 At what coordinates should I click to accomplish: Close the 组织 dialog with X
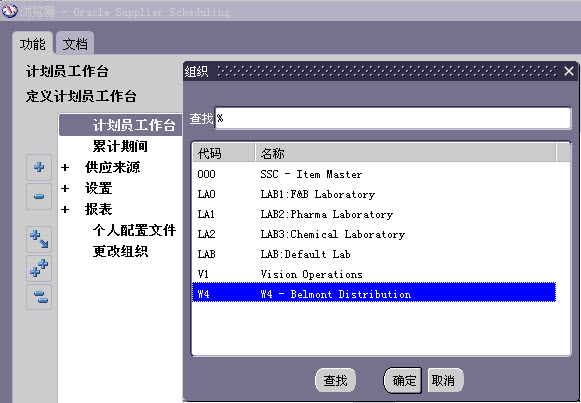[x=569, y=71]
